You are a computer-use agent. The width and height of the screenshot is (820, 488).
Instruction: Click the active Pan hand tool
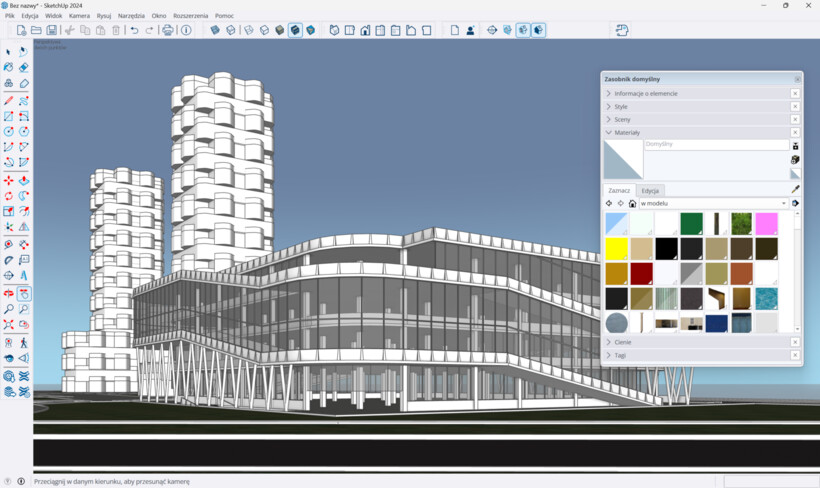(24, 293)
